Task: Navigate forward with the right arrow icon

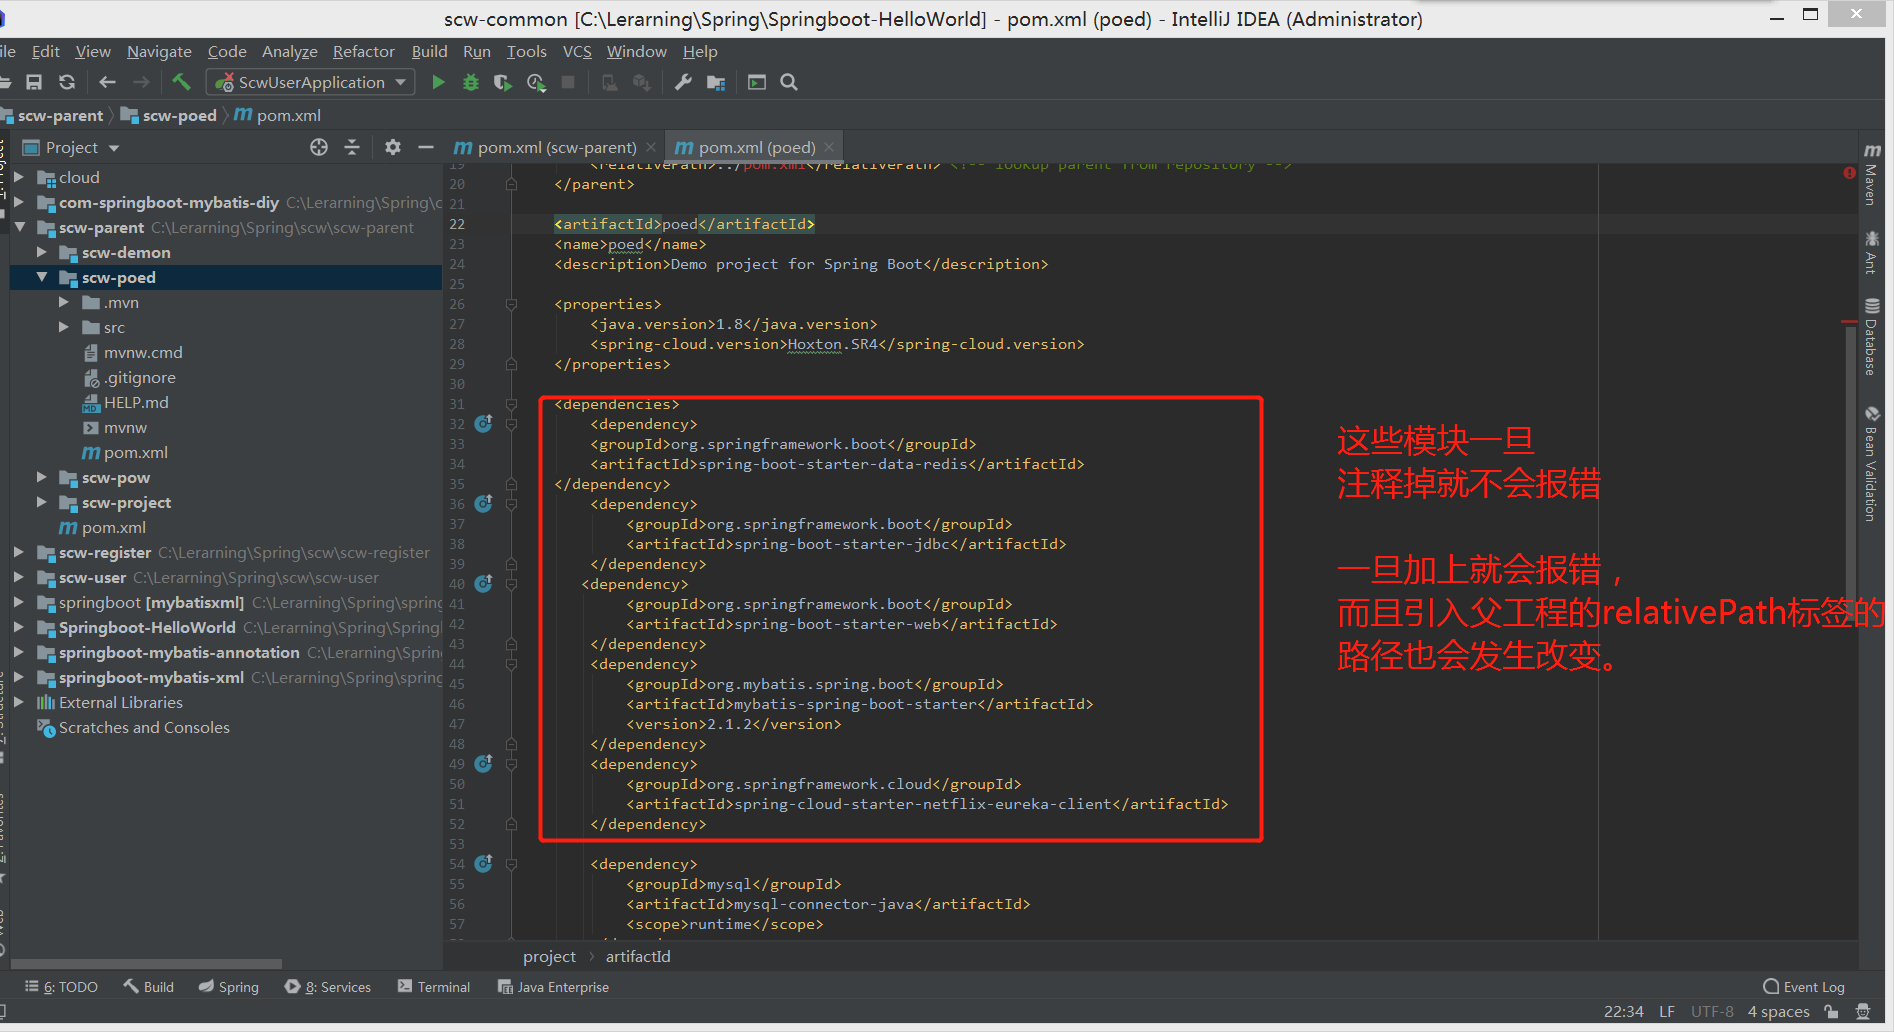Action: click(x=141, y=82)
